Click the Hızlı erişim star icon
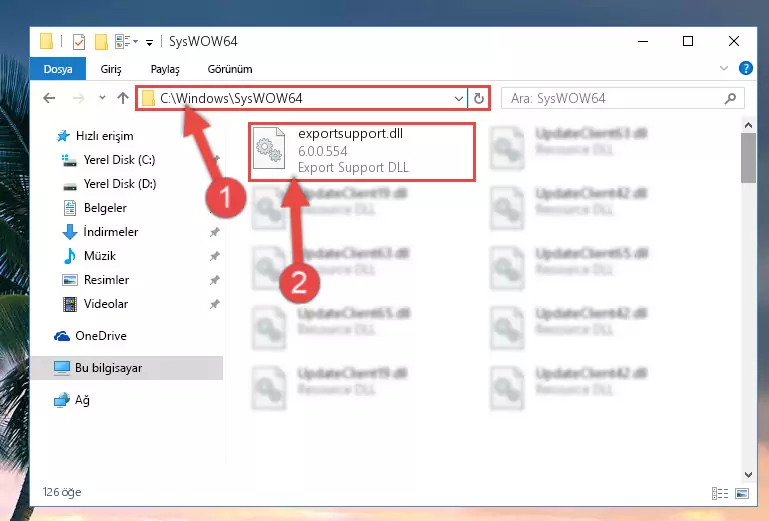Screen dimensions: 769x521 (63, 136)
